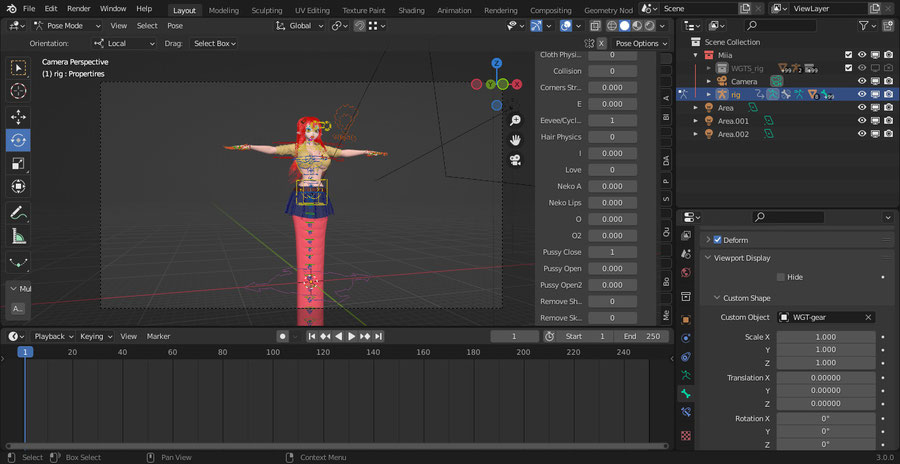Collapse the Viewport Display panel

coord(708,258)
